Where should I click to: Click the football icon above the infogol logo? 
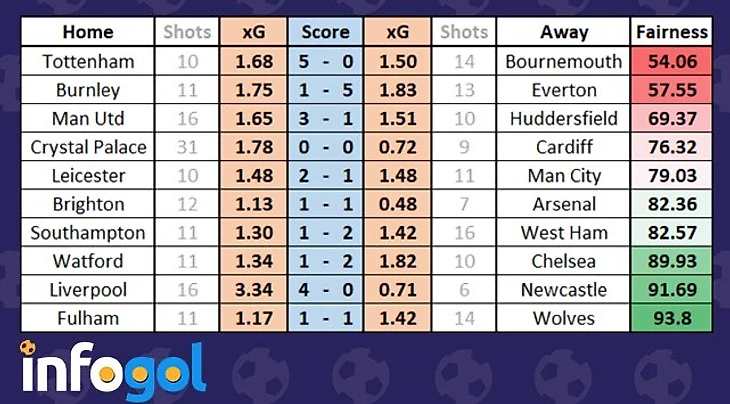pyautogui.click(x=28, y=349)
